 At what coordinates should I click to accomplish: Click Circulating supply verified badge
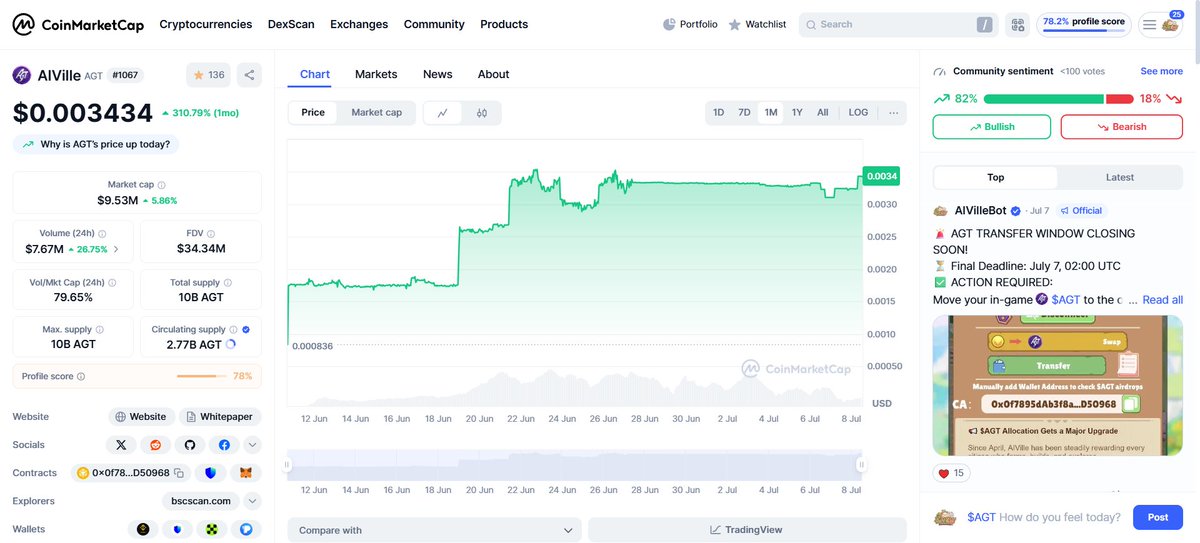(246, 329)
